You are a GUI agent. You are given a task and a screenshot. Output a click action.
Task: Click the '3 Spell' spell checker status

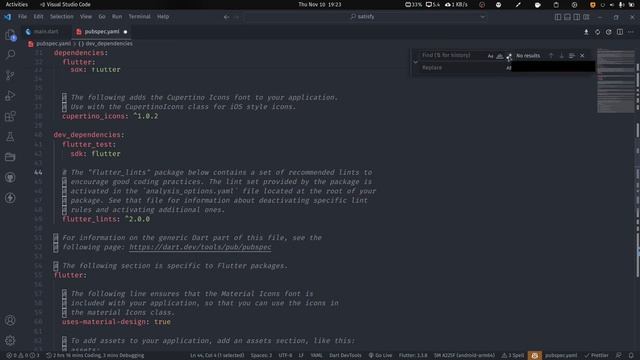513,356
